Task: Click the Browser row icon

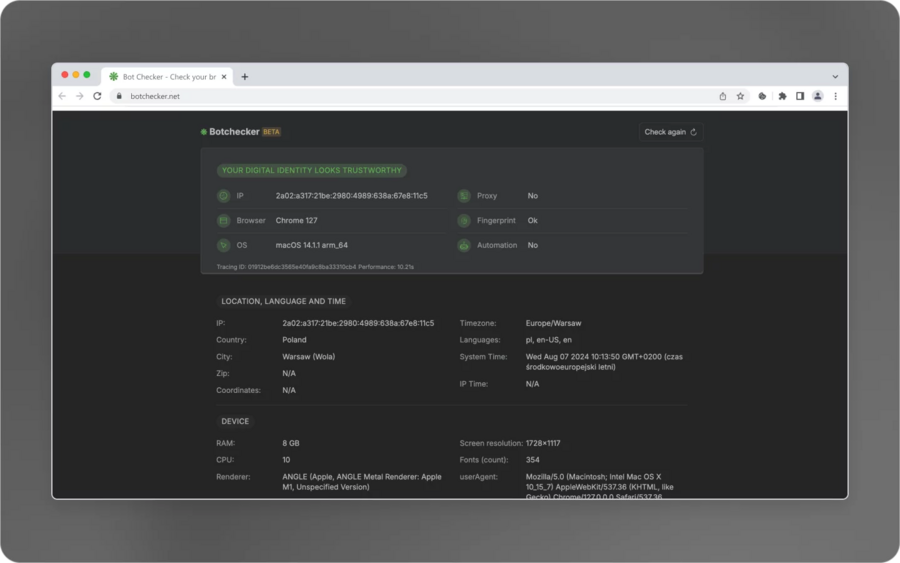Action: click(x=223, y=220)
